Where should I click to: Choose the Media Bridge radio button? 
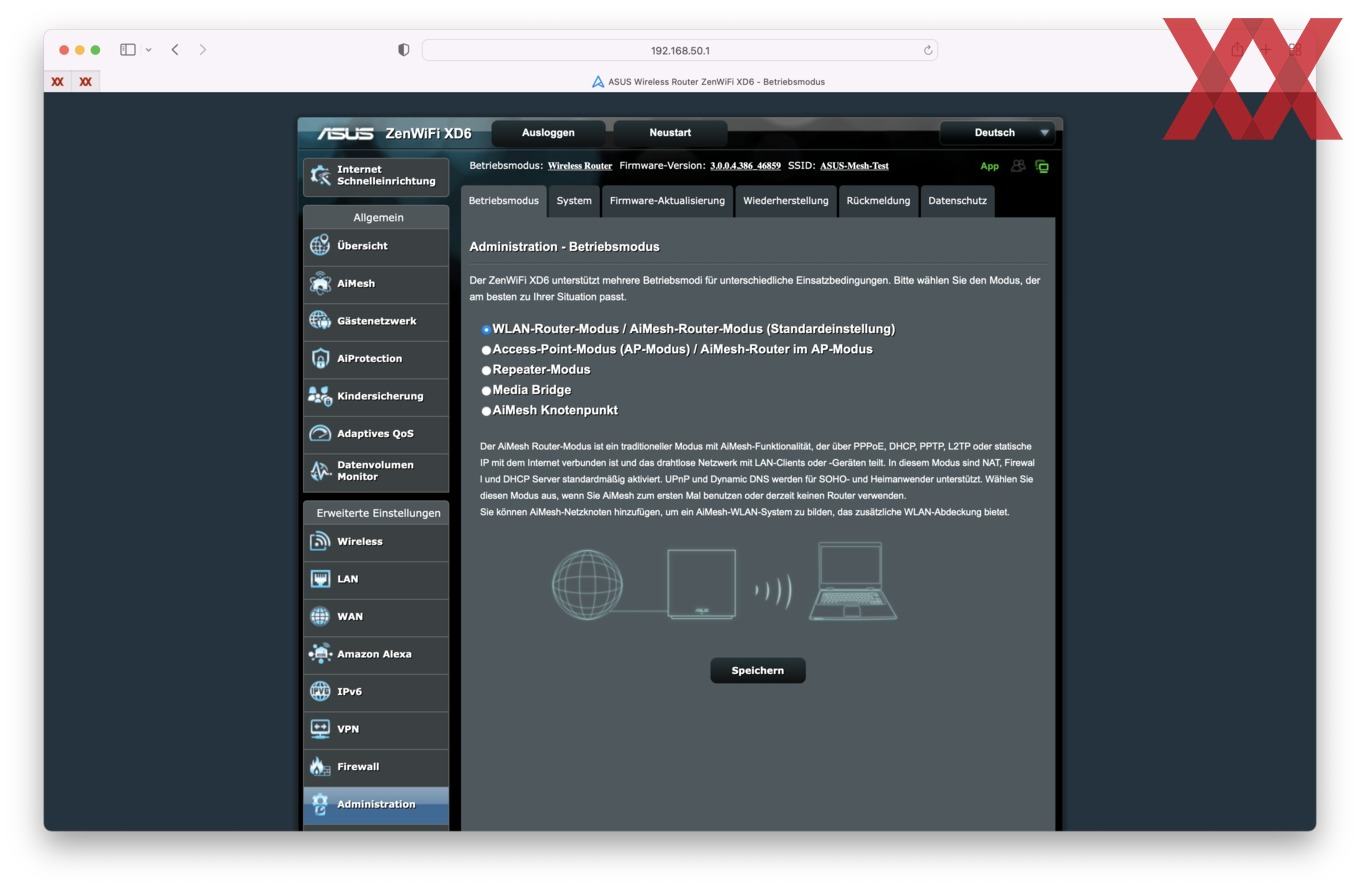click(x=487, y=391)
